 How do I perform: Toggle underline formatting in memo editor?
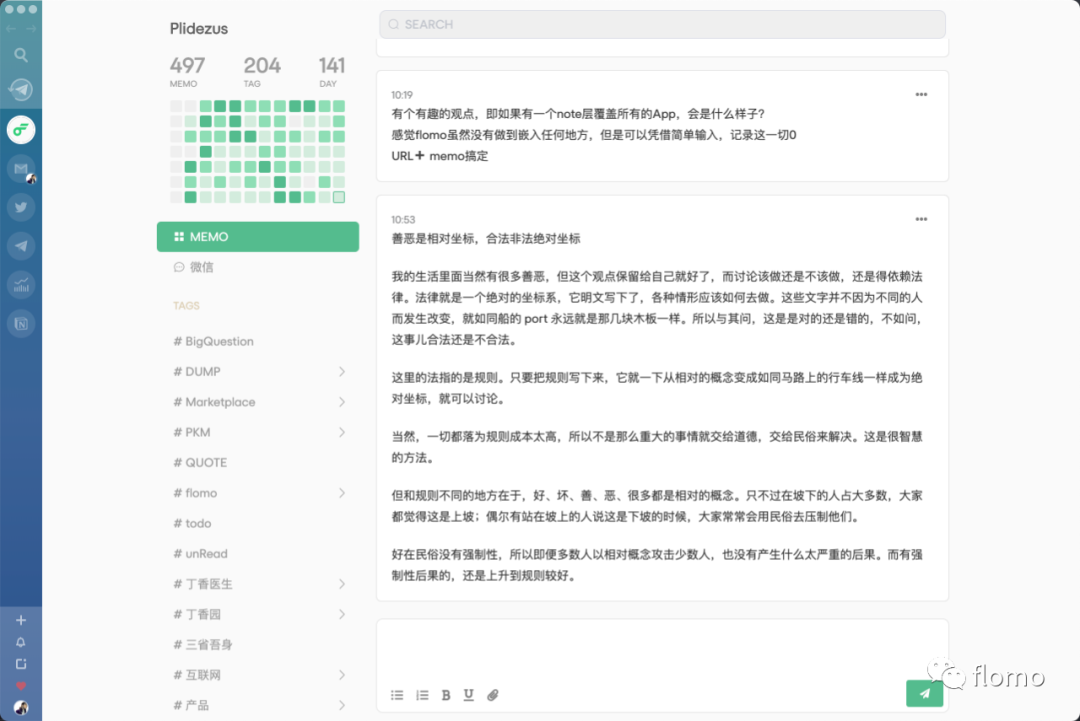pyautogui.click(x=468, y=695)
